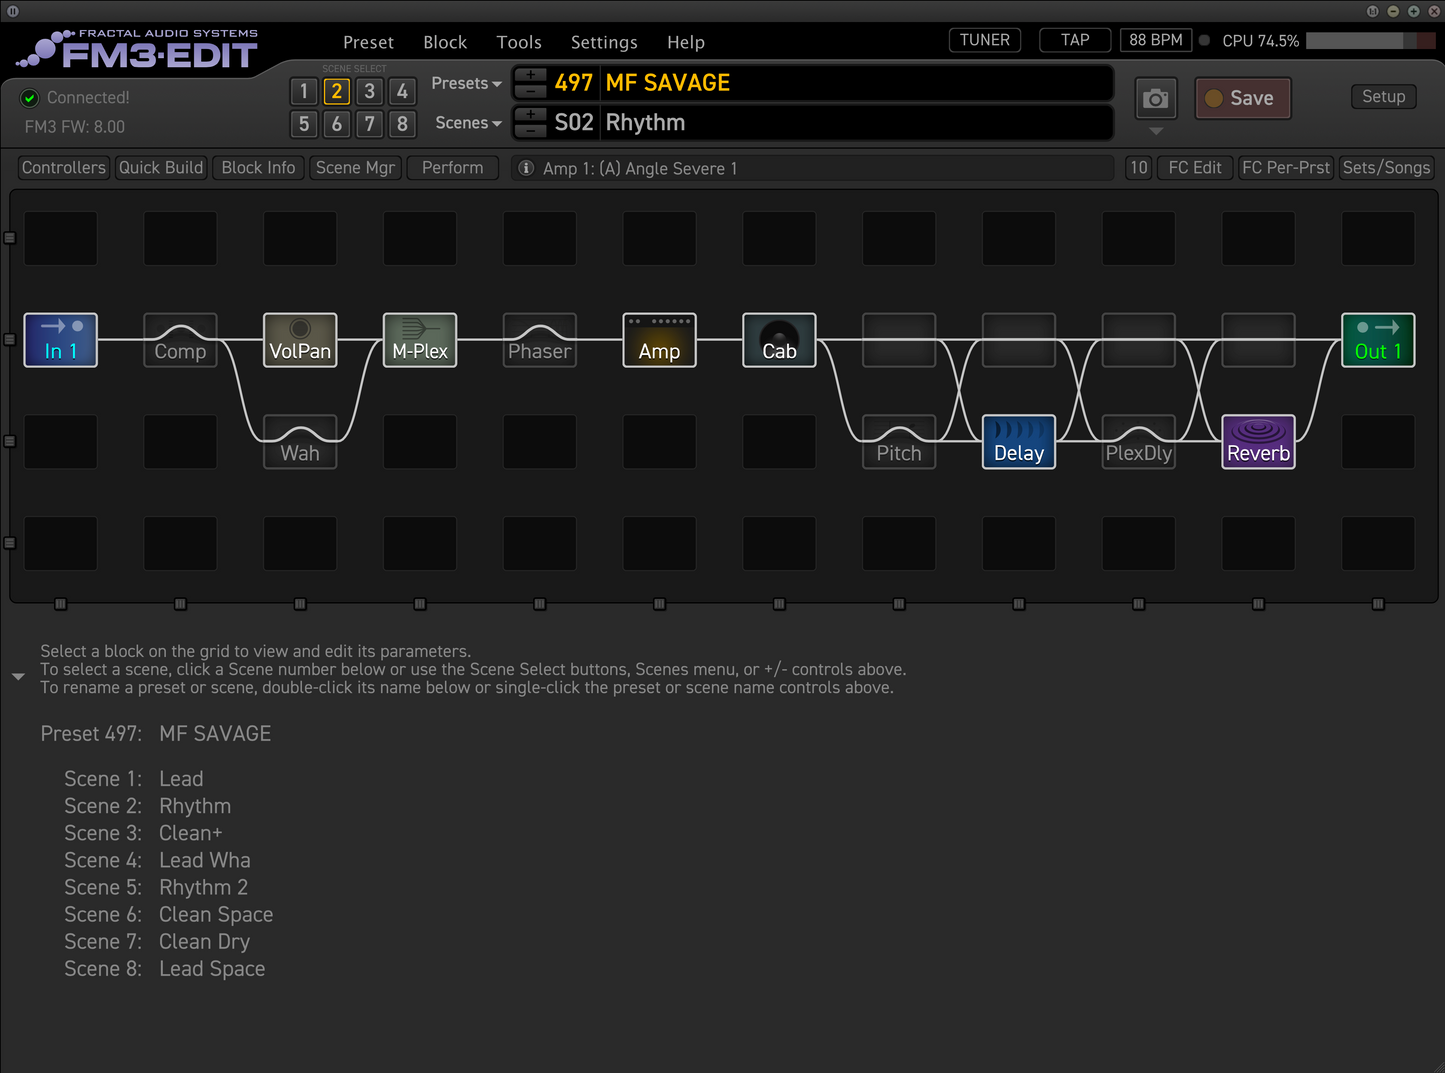Click scene increment plus button
1445x1073 pixels.
click(531, 115)
